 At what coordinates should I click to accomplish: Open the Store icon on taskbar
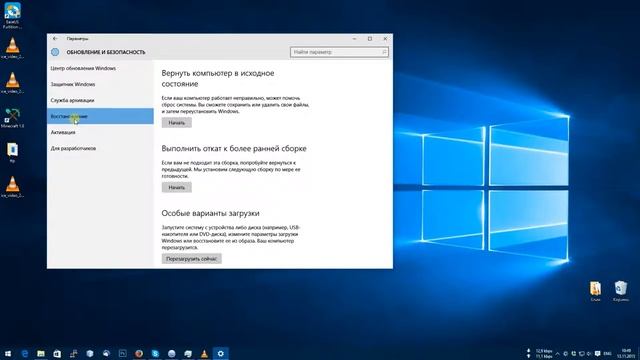click(57, 353)
